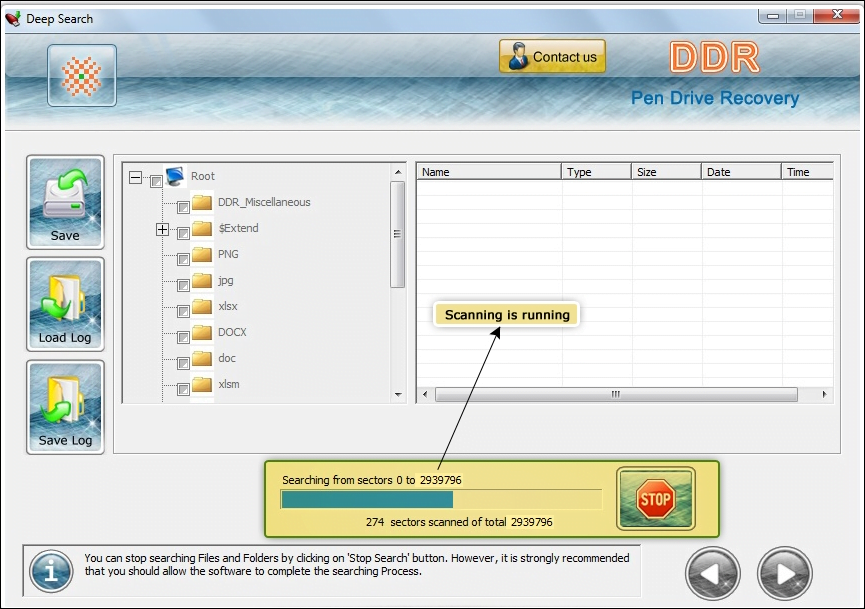Image resolution: width=865 pixels, height=609 pixels.
Task: Go back with the left arrow button
Action: pos(713,574)
